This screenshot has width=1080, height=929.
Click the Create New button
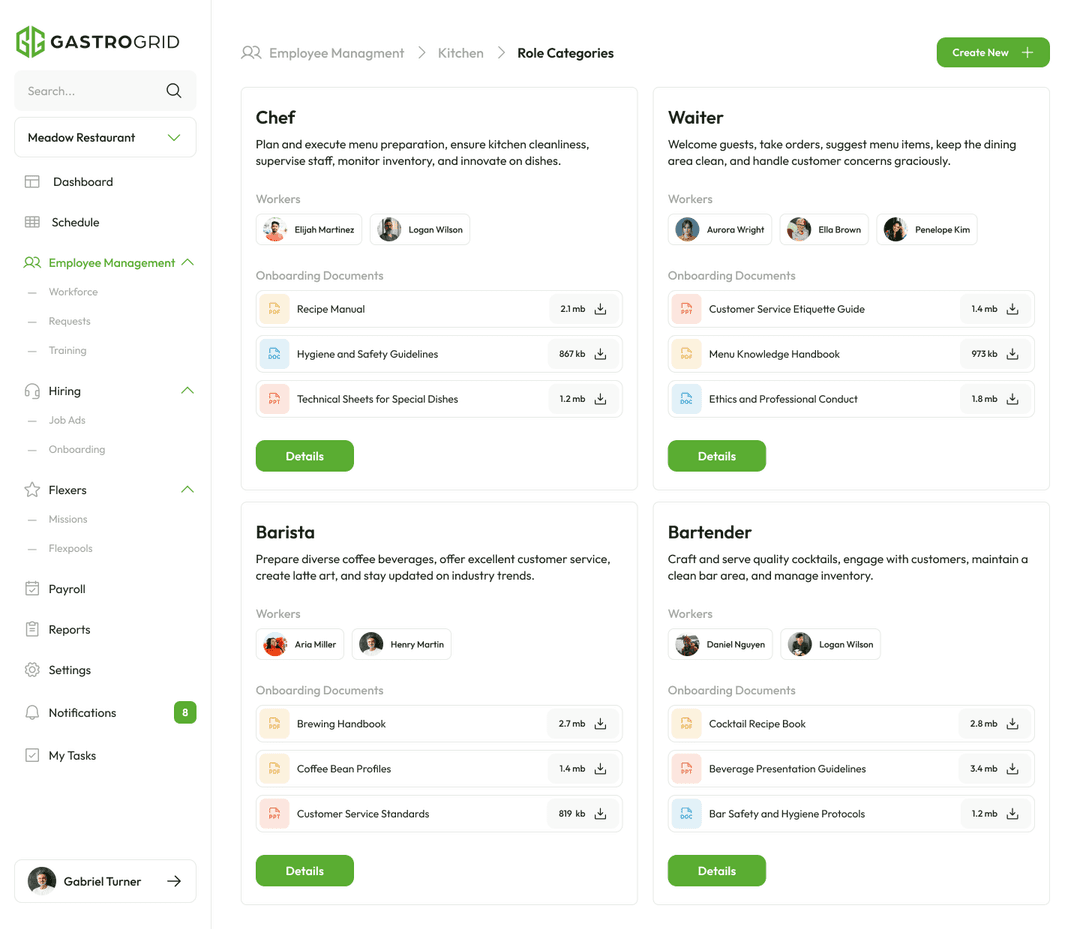993,52
